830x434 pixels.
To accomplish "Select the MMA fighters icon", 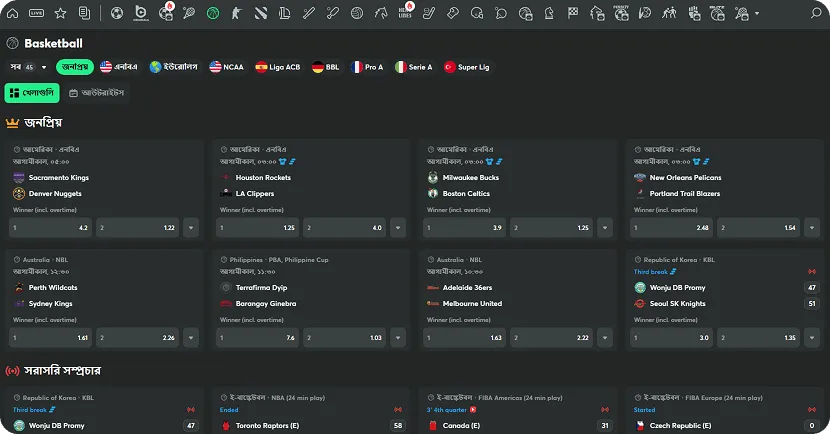I will (x=669, y=13).
